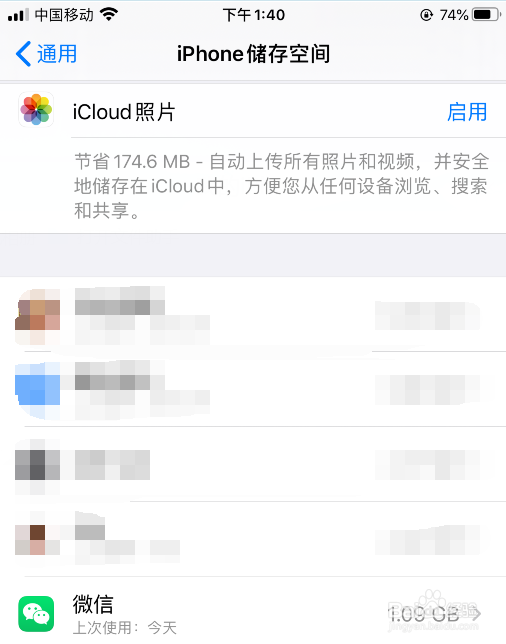Viewport: 506px width, 644px height.
Task: Open the green WeChat app icon
Action: (36, 614)
